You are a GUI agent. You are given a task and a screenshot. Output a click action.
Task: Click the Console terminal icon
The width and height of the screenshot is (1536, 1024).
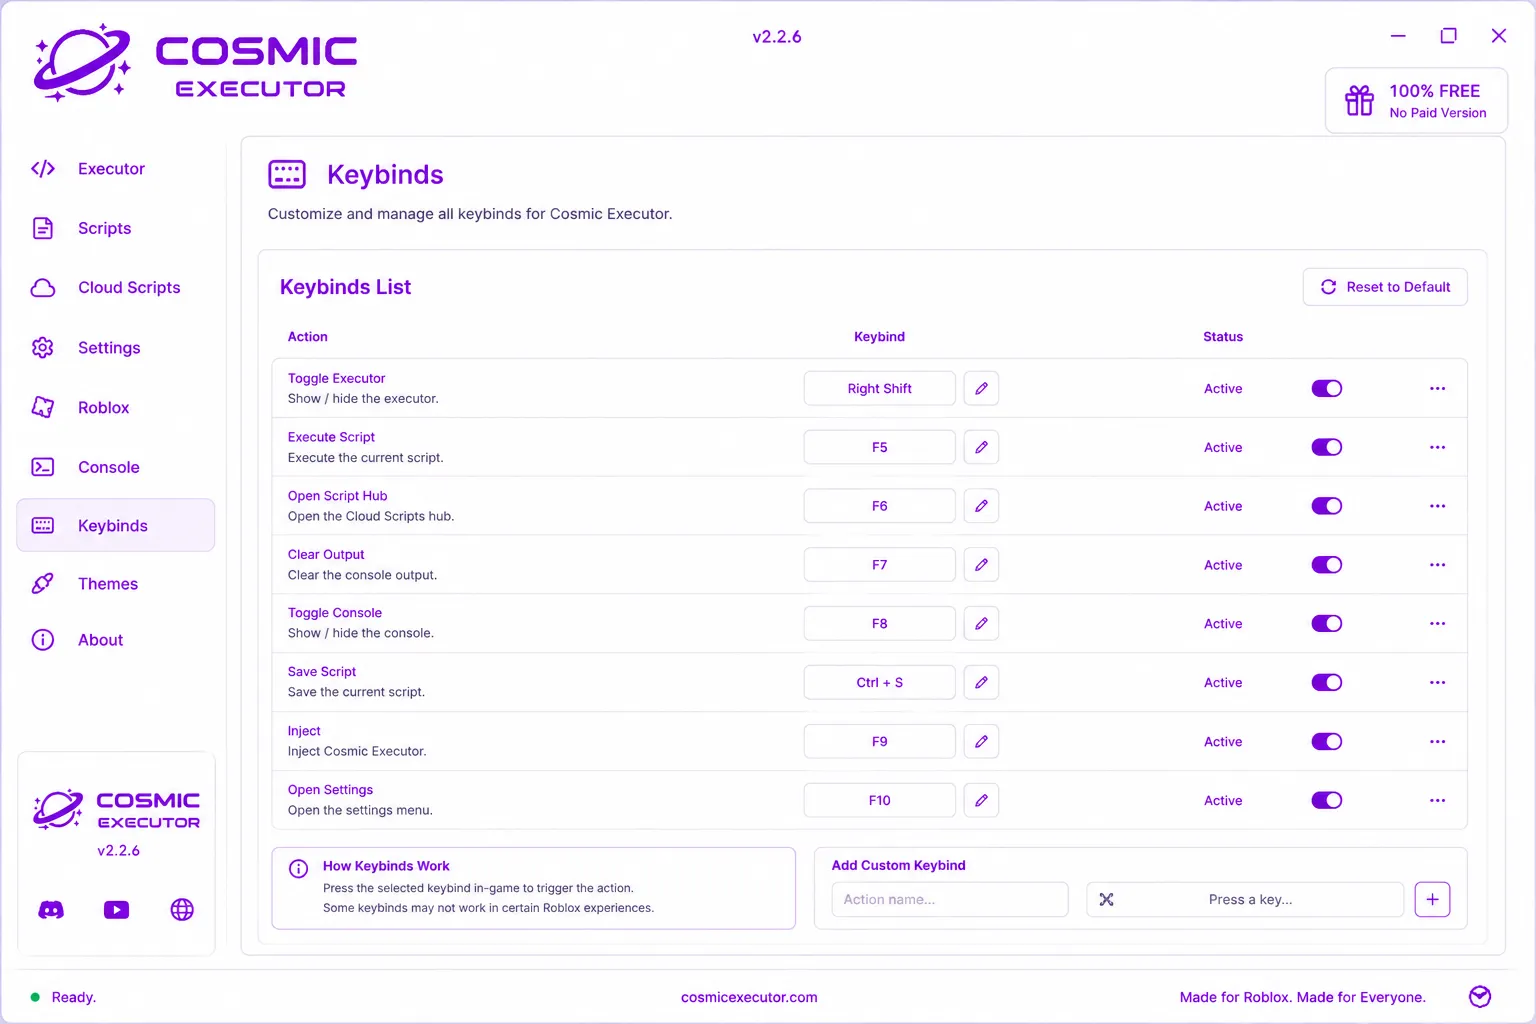click(x=43, y=467)
